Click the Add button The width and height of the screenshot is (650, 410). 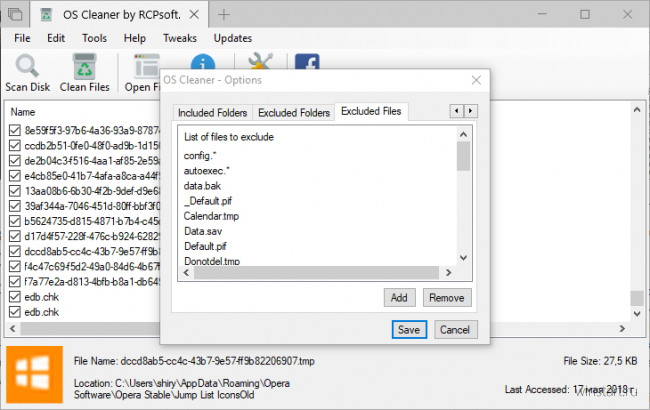[x=399, y=298]
